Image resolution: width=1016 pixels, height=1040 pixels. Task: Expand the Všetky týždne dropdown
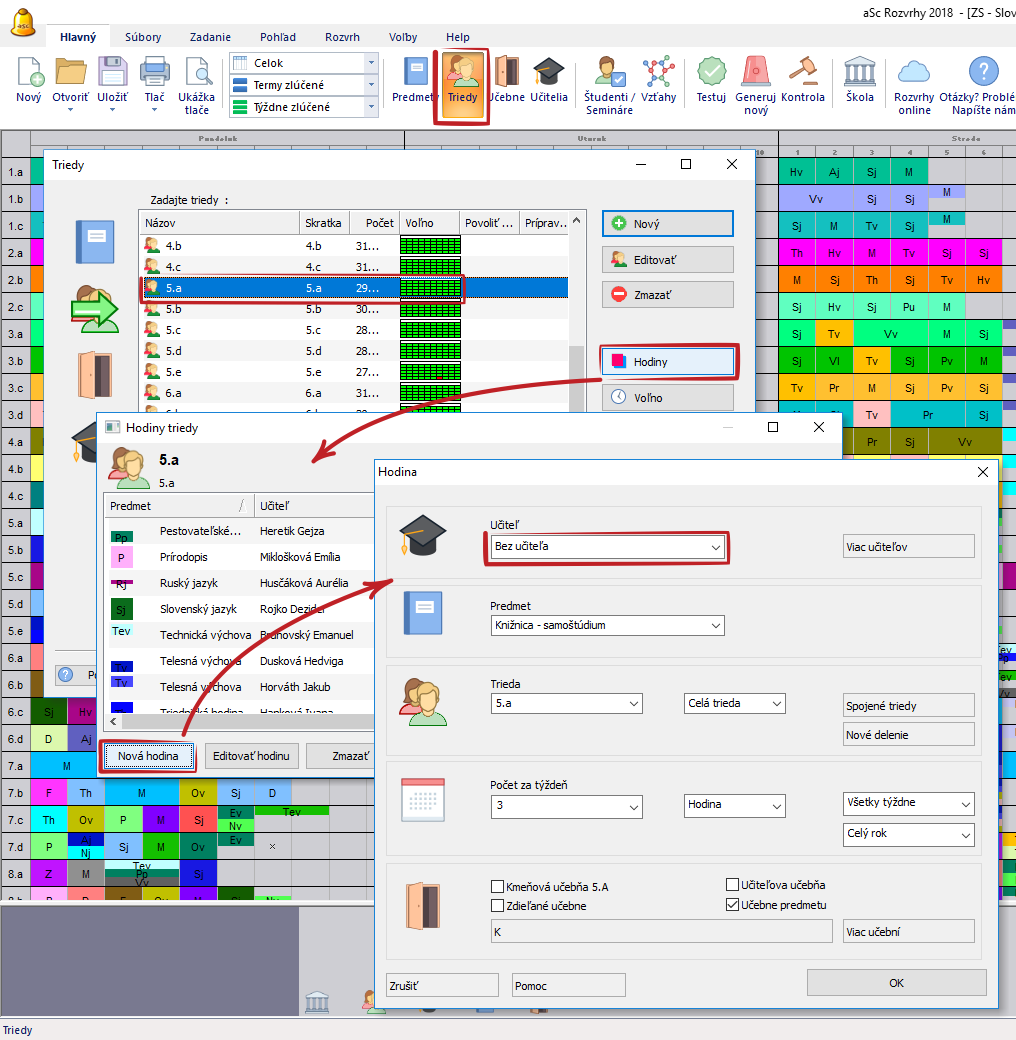[x=964, y=803]
